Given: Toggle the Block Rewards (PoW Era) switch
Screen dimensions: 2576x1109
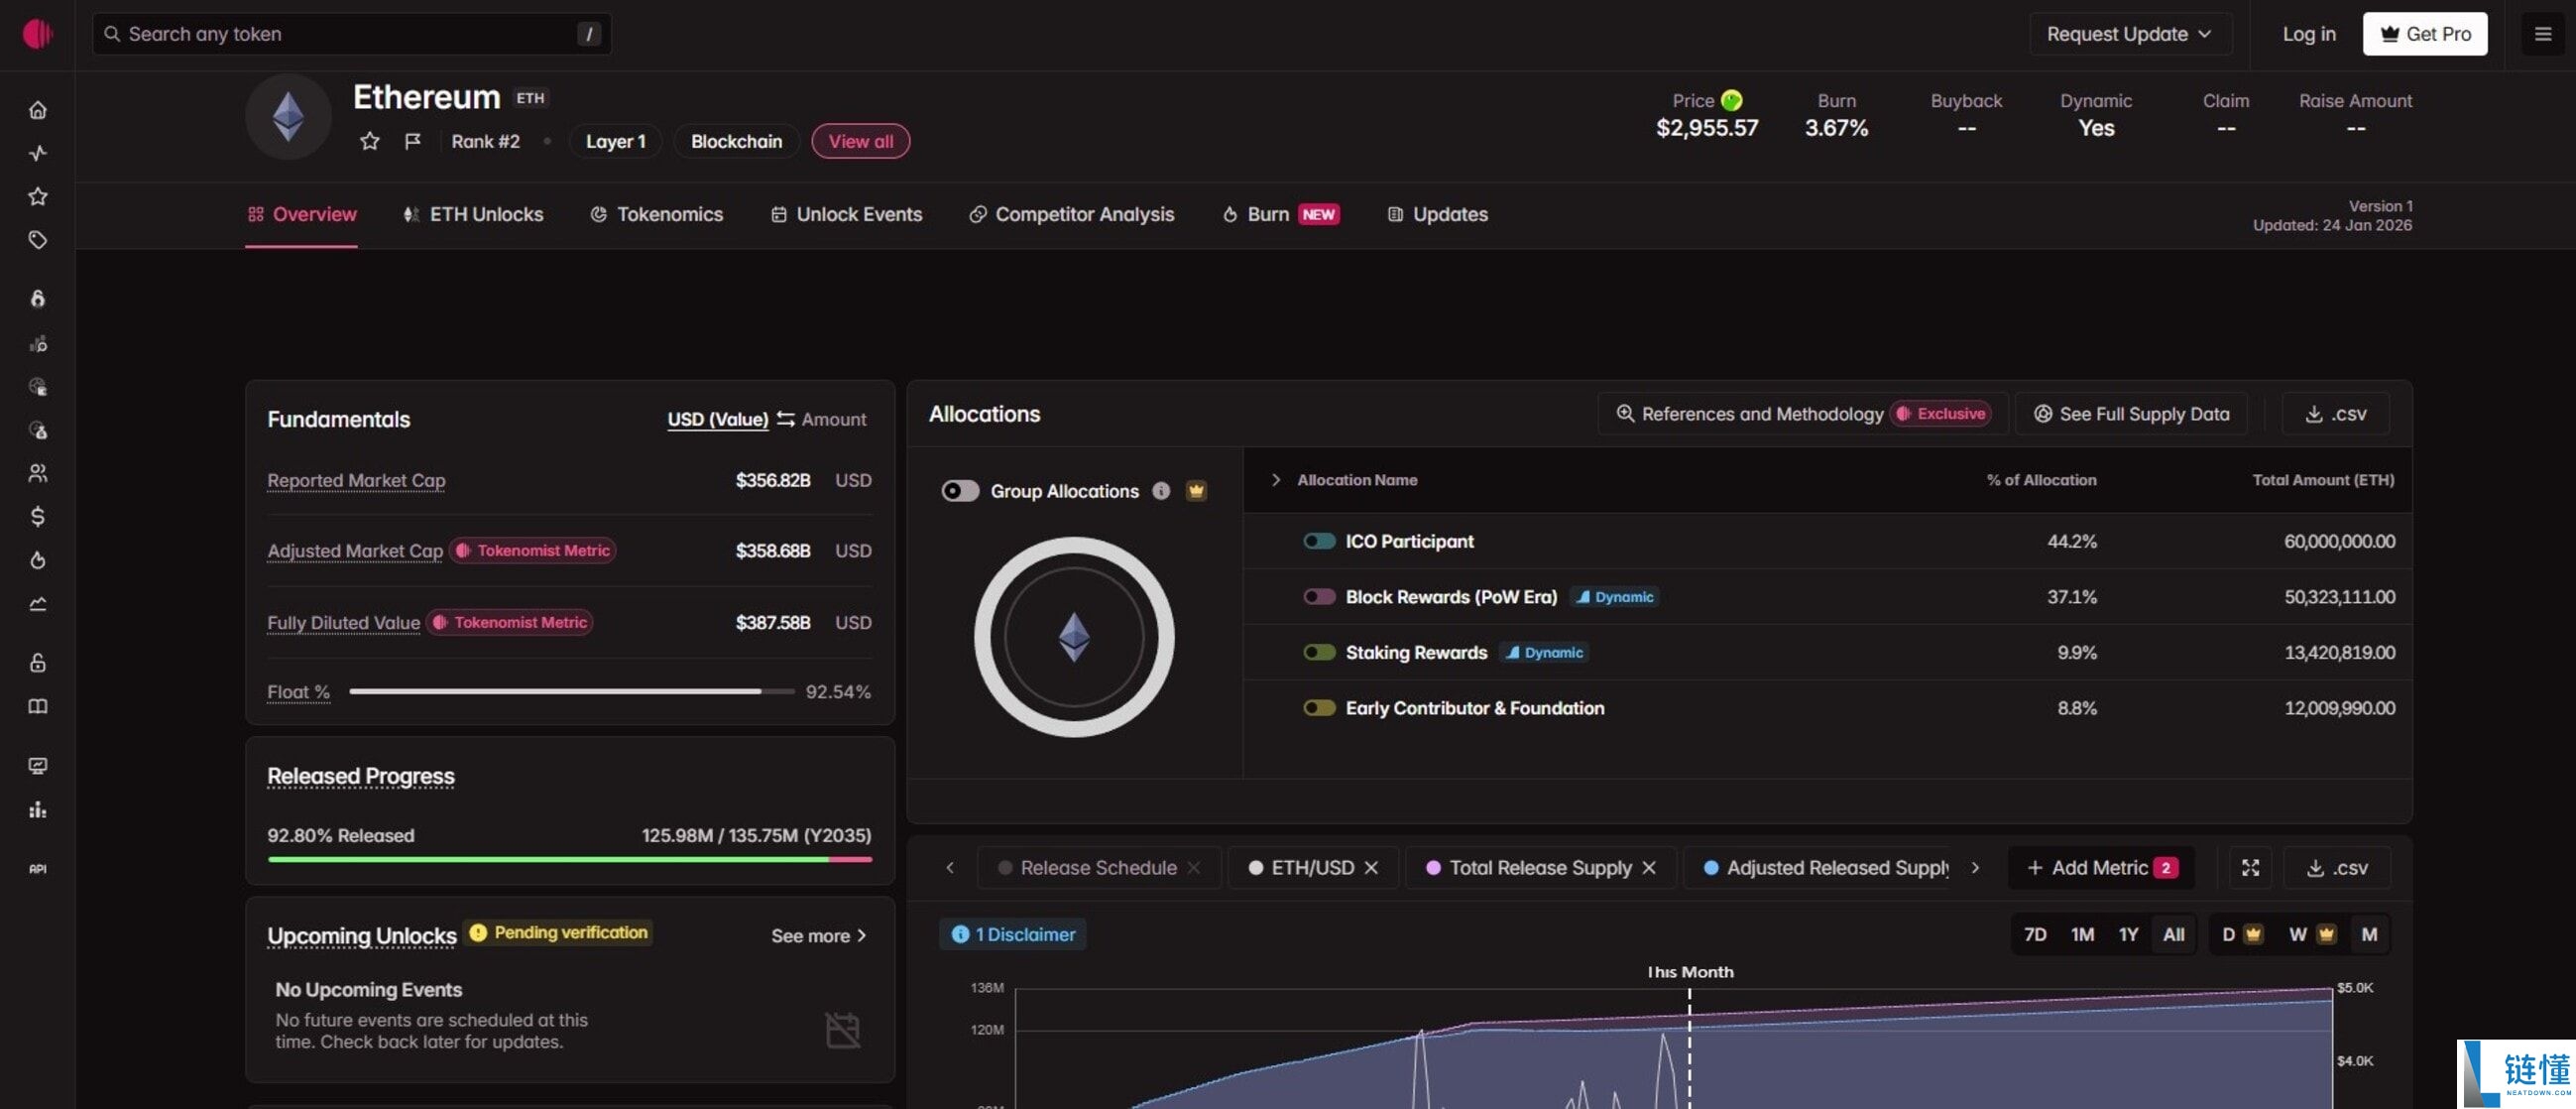Looking at the screenshot, I should [x=1319, y=596].
